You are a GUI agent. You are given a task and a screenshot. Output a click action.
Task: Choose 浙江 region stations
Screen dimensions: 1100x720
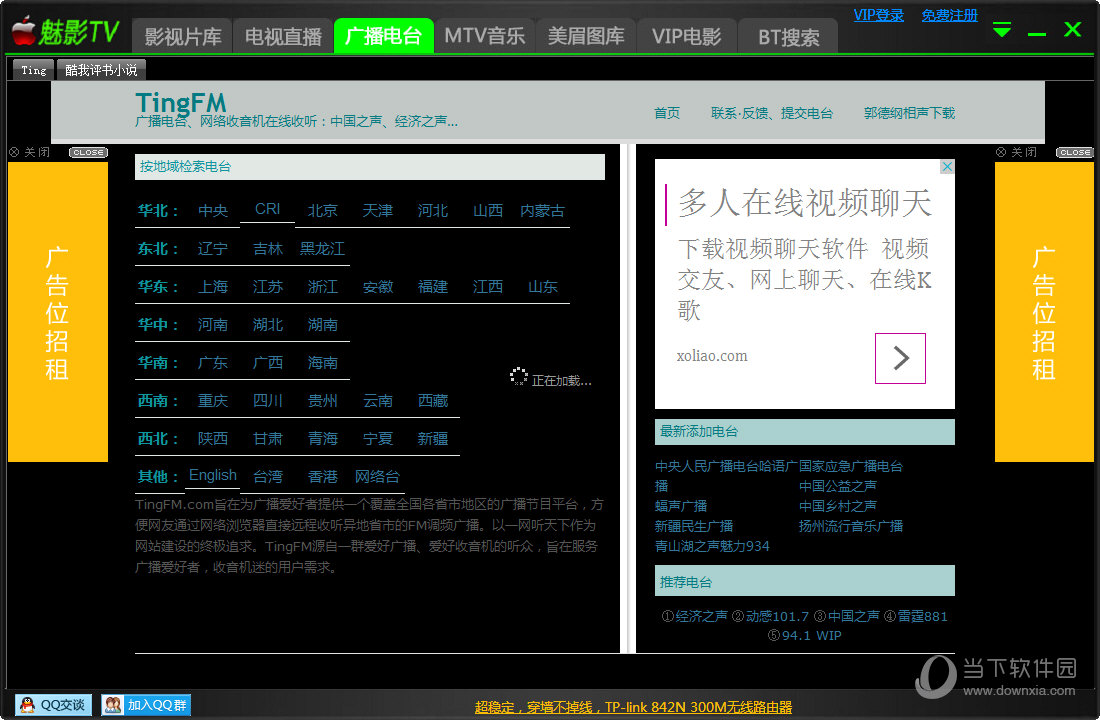(323, 286)
